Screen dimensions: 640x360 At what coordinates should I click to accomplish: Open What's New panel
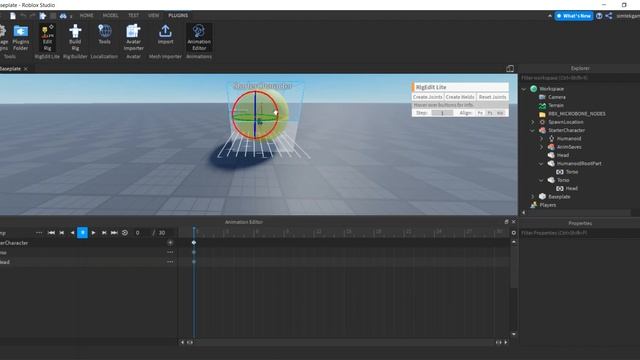point(573,16)
